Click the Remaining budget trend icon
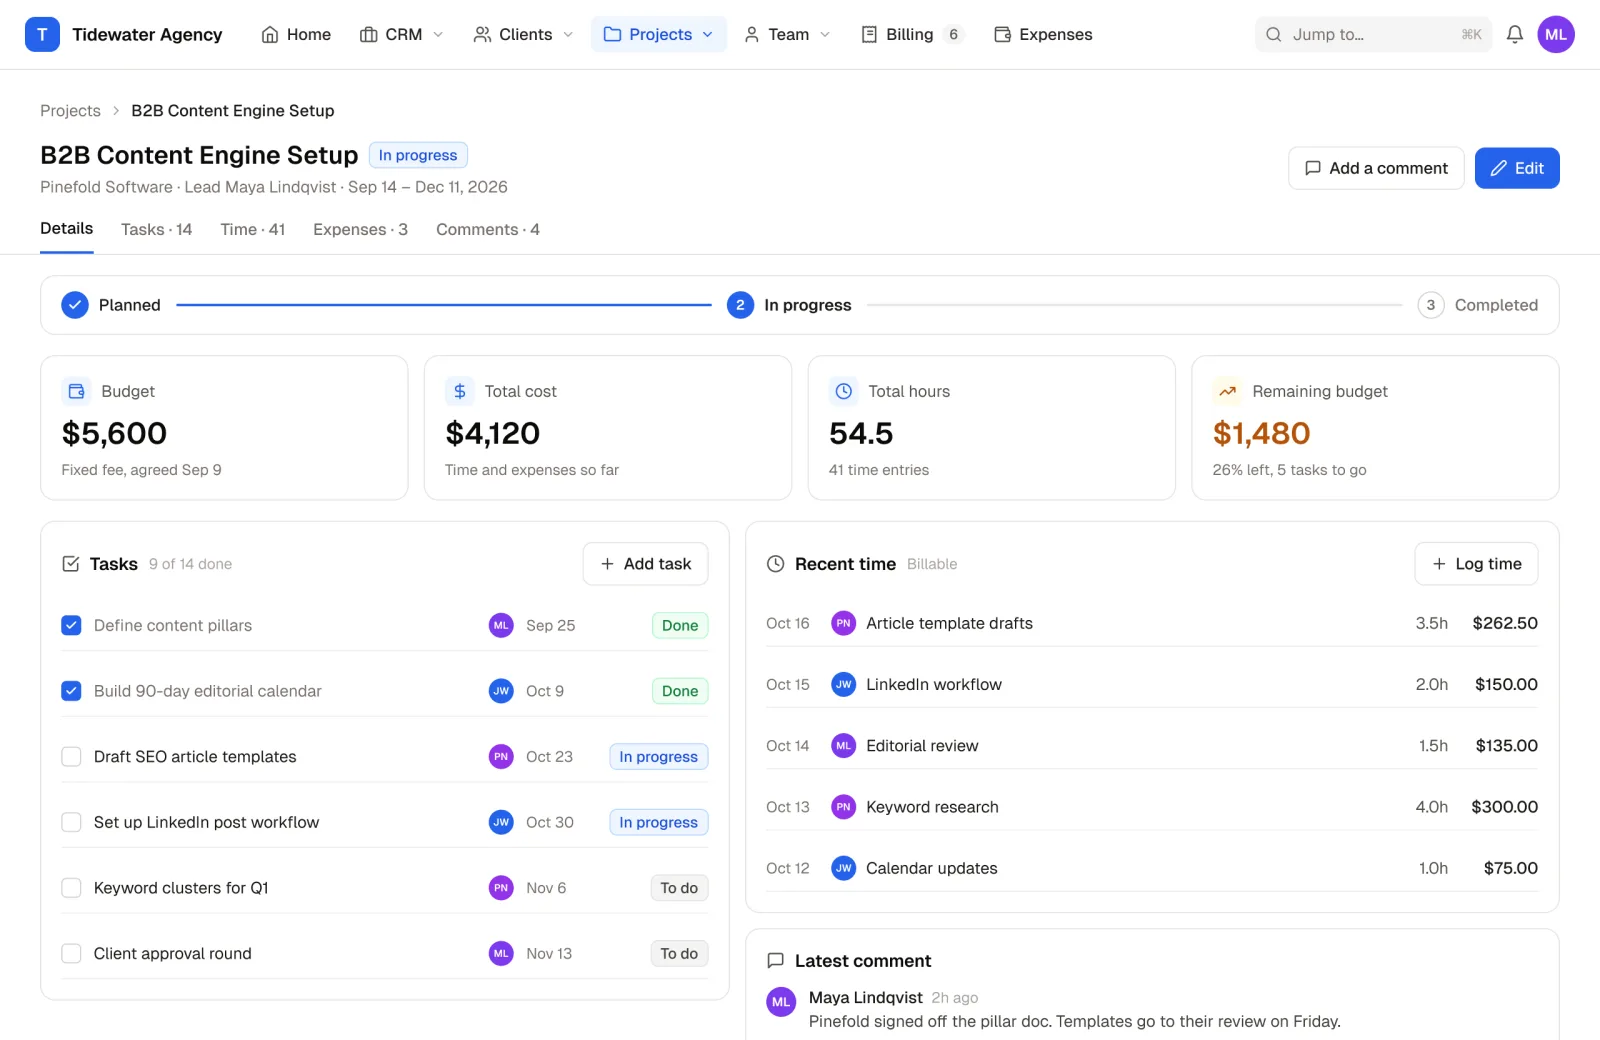The width and height of the screenshot is (1600, 1040). (1227, 391)
